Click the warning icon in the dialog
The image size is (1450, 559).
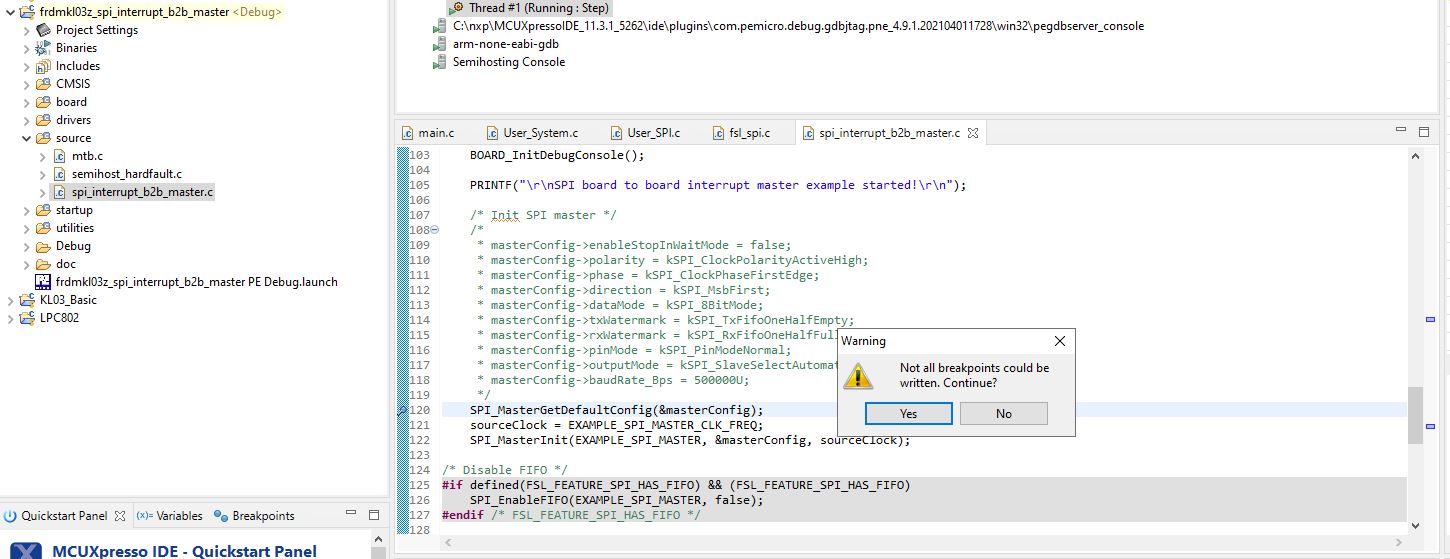(859, 375)
